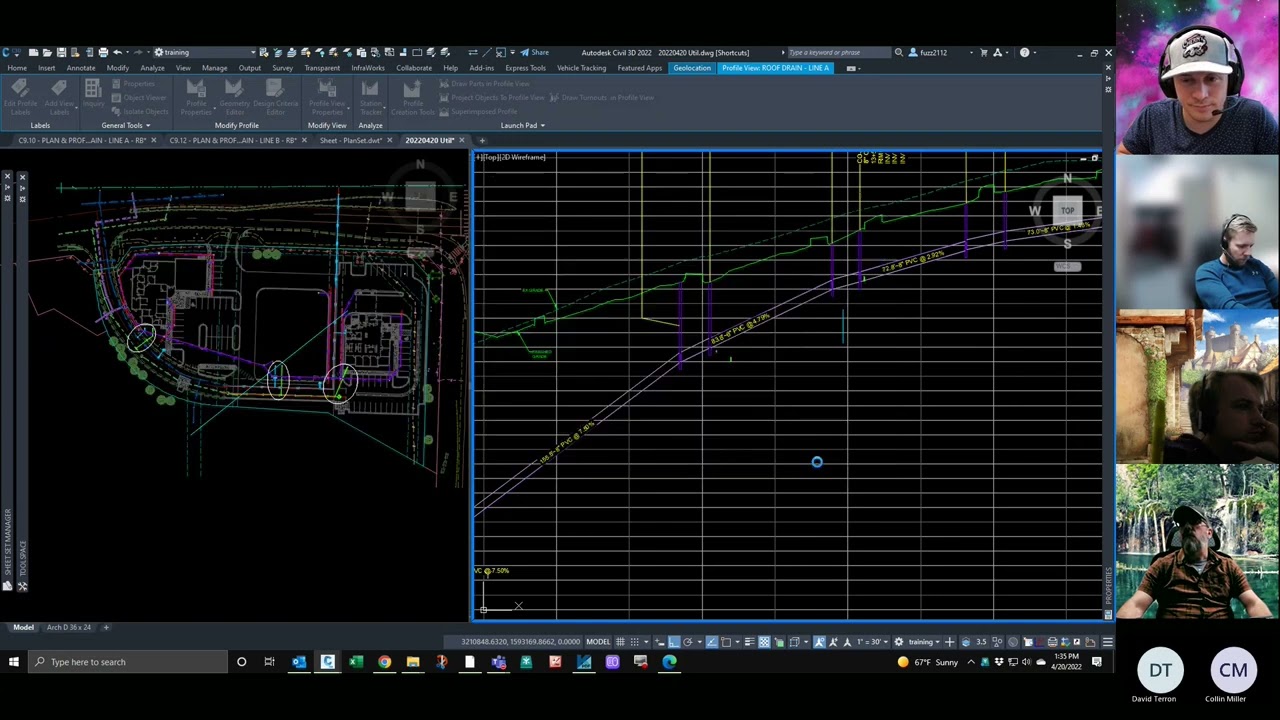Click the ViewCube TOP face
This screenshot has width=1280, height=720.
[x=1067, y=210]
